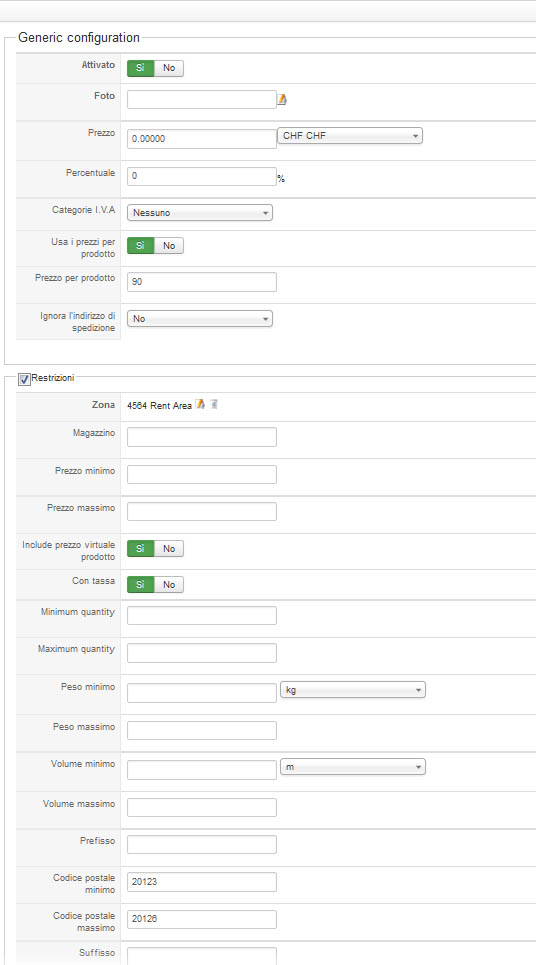The image size is (536, 965).
Task: Click the Codice postale massimo field 20126
Action: (x=202, y=919)
